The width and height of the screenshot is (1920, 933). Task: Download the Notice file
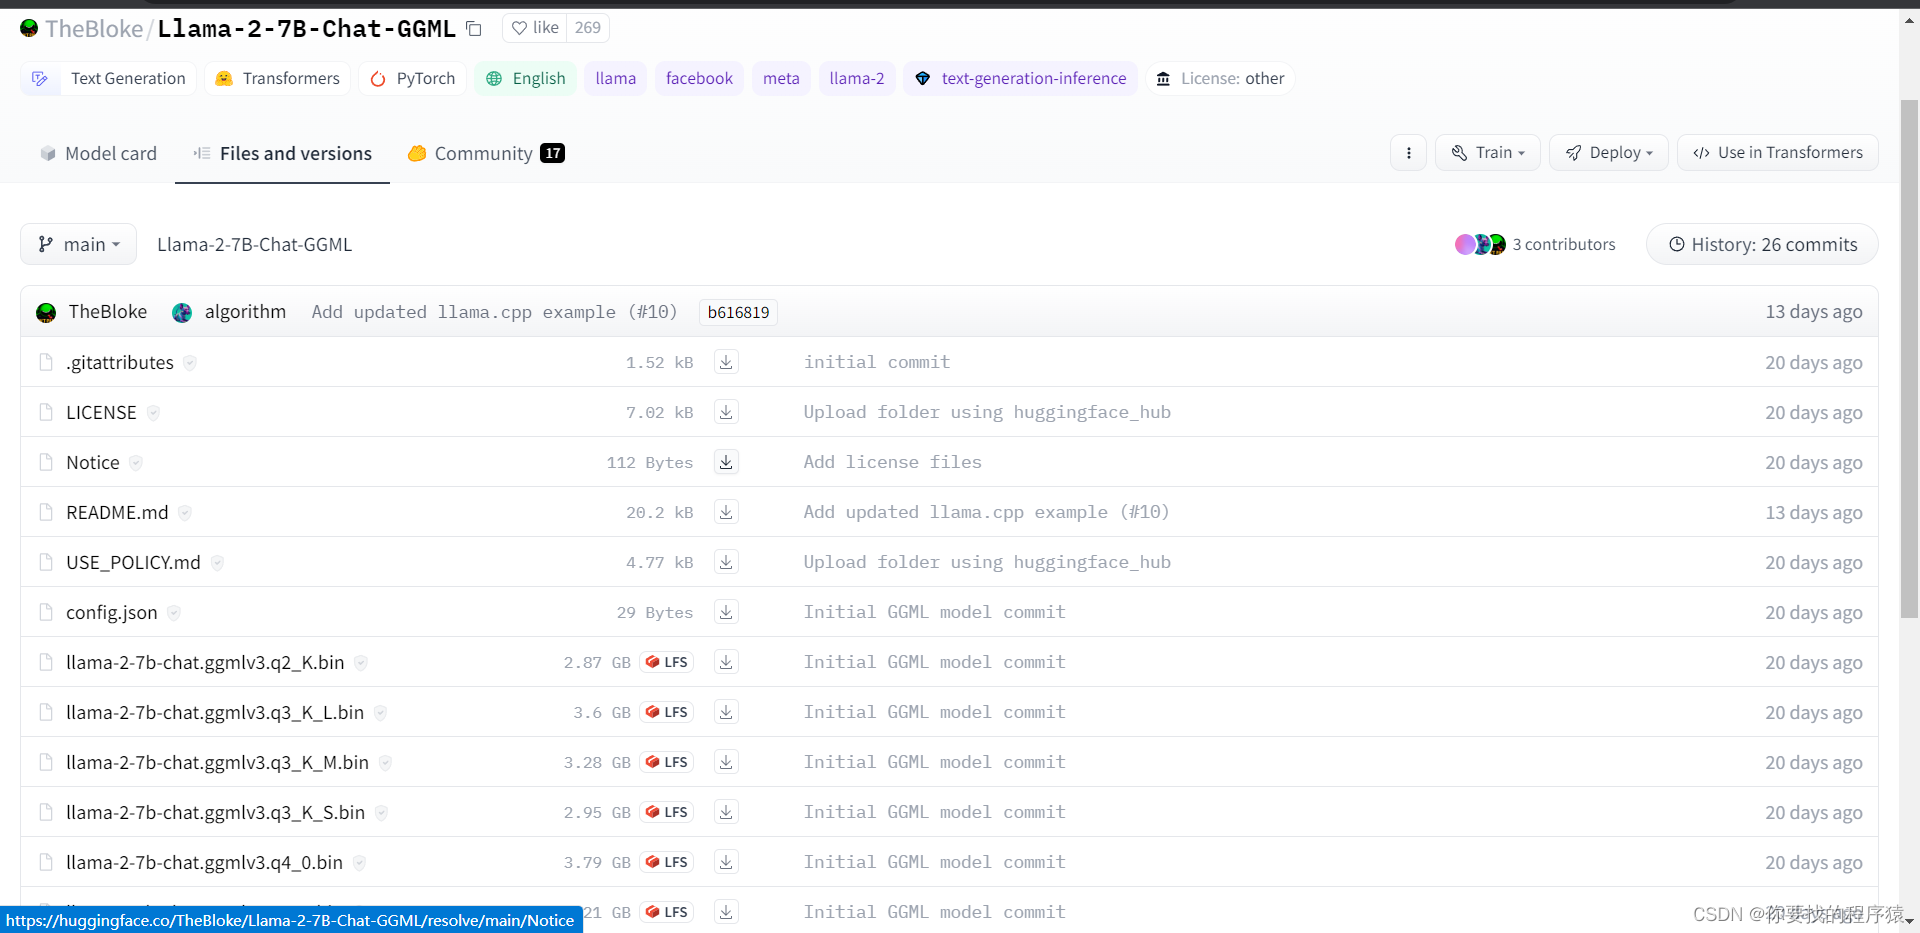[x=726, y=462]
